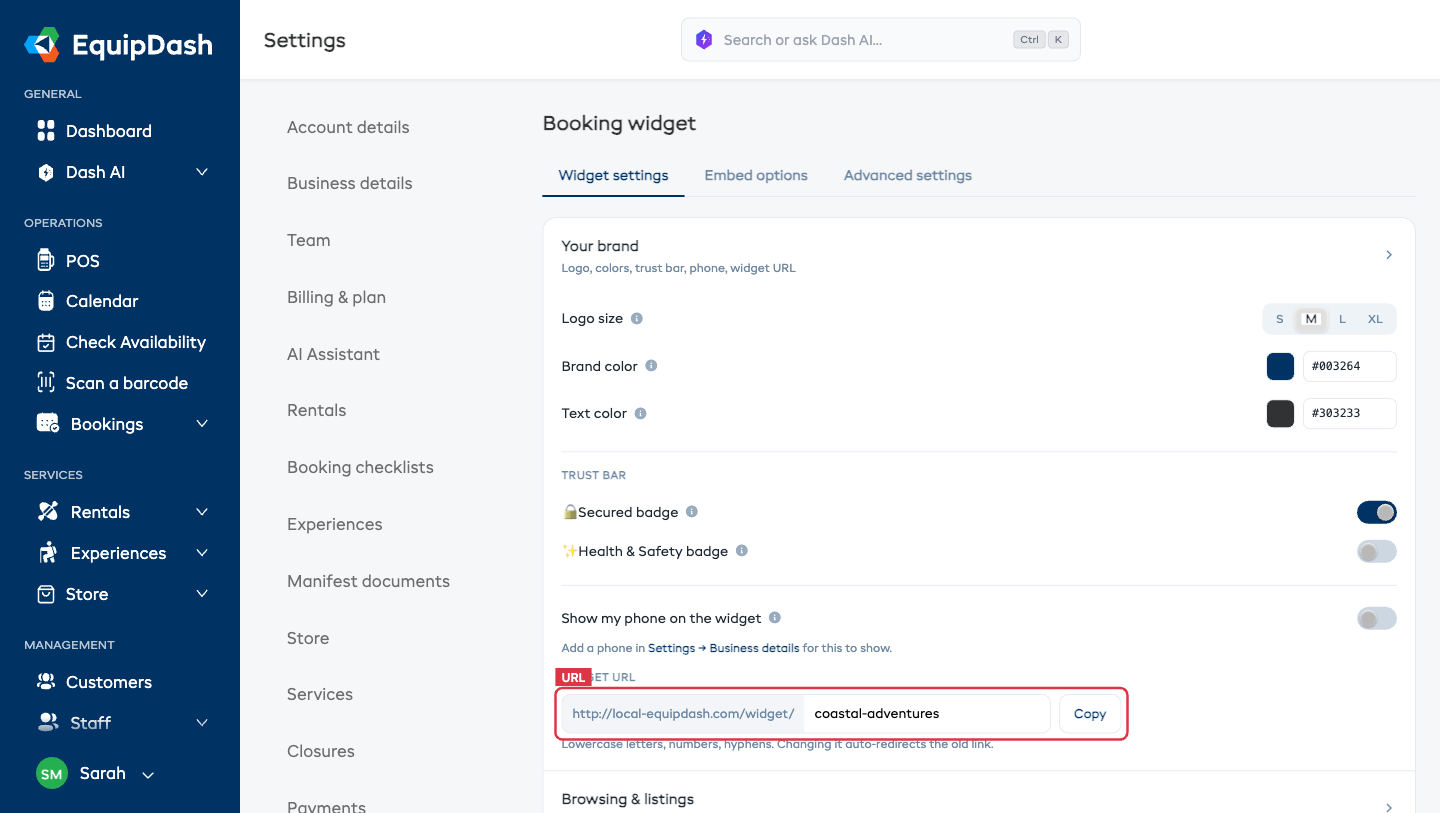Toggle Show my phone on the widget
Viewport: 1440px width, 813px height.
(1376, 618)
